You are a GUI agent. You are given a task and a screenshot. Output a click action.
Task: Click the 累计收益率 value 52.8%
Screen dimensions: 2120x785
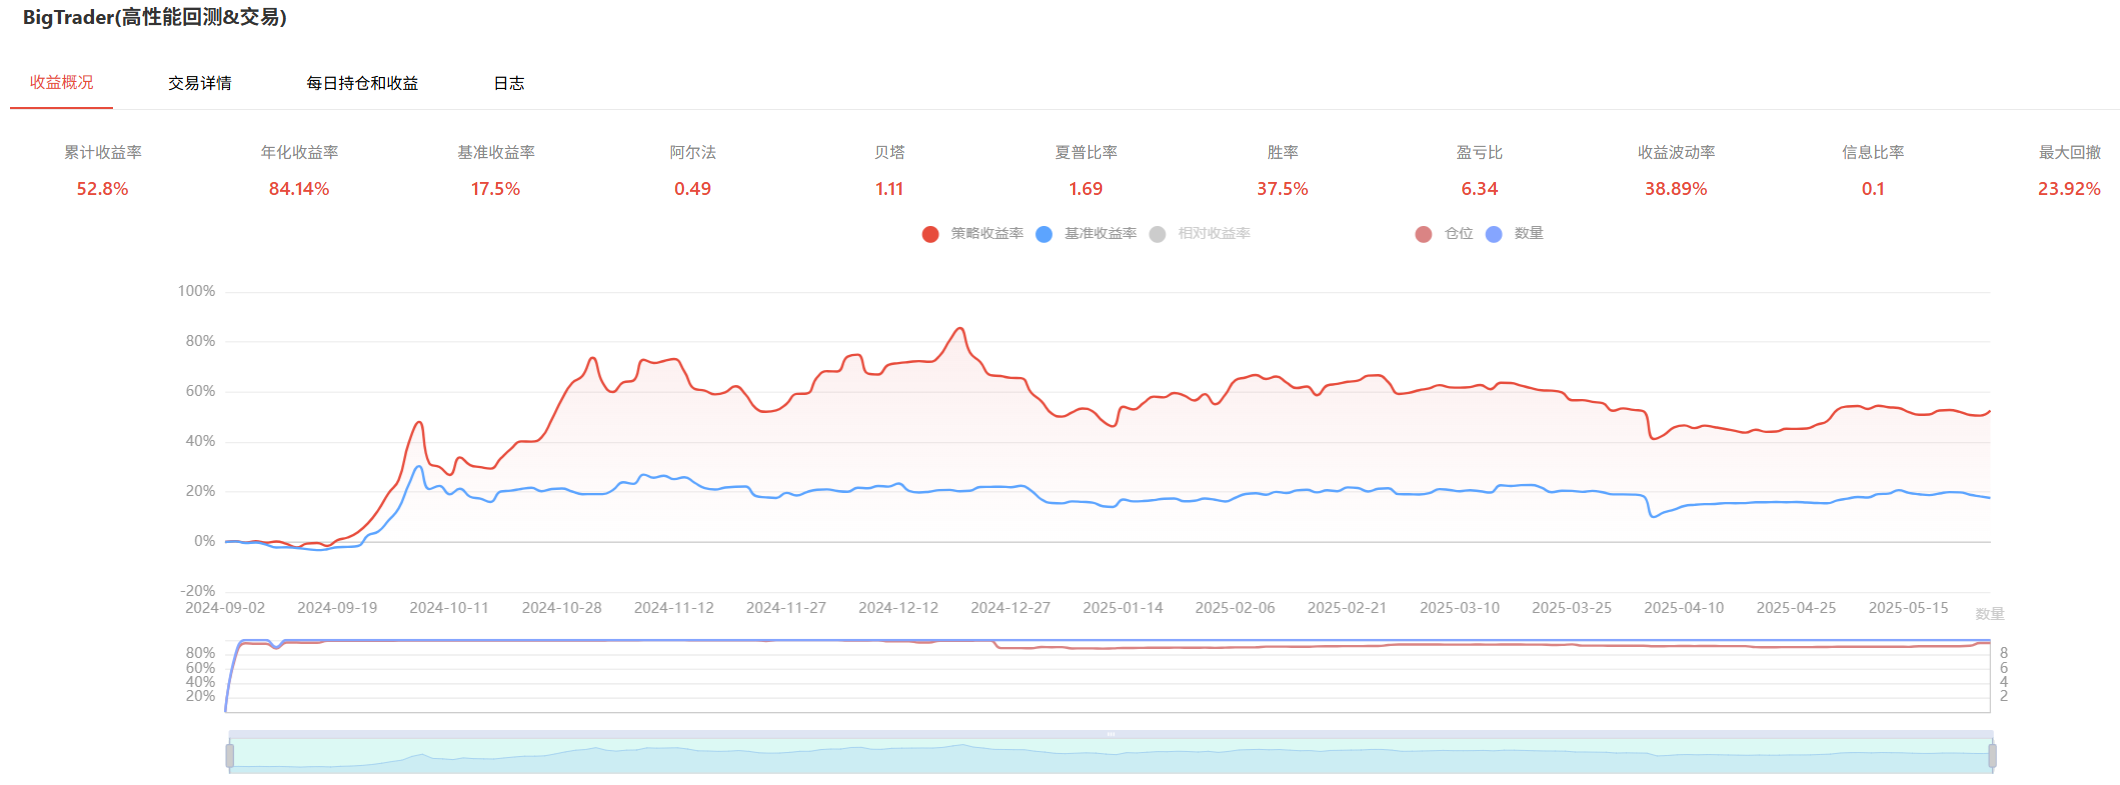click(103, 189)
